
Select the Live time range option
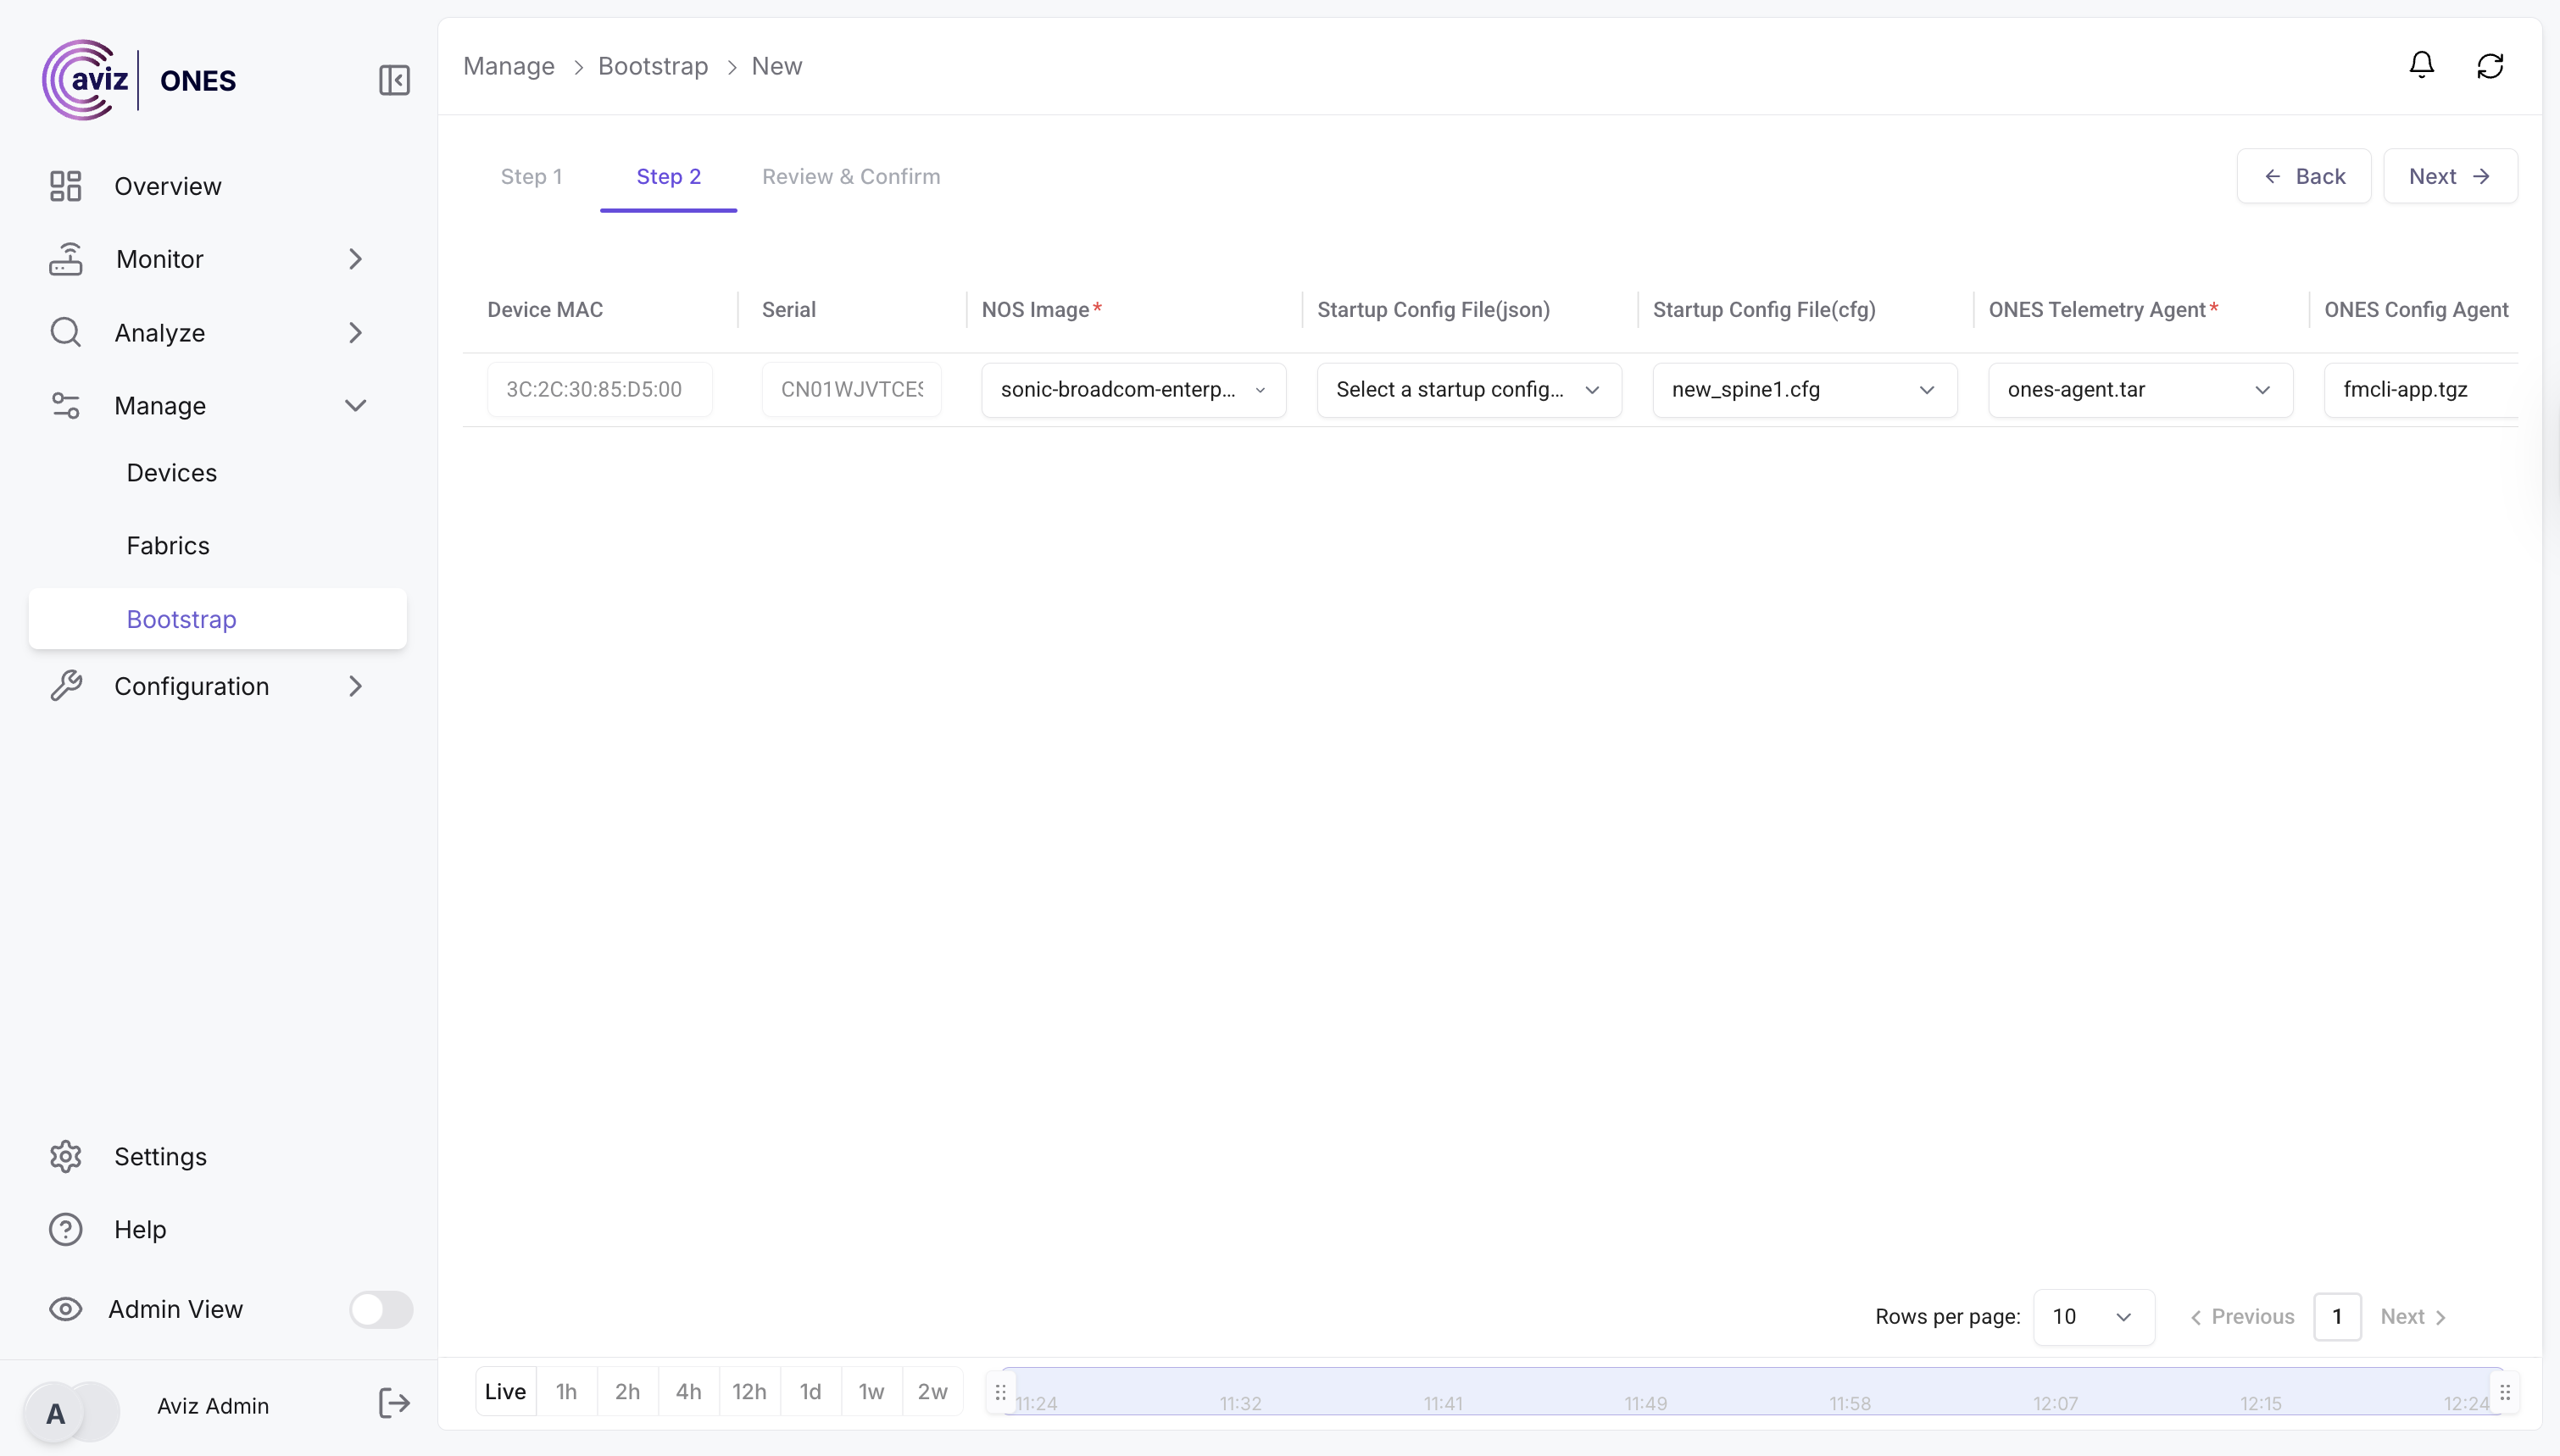pyautogui.click(x=505, y=1391)
